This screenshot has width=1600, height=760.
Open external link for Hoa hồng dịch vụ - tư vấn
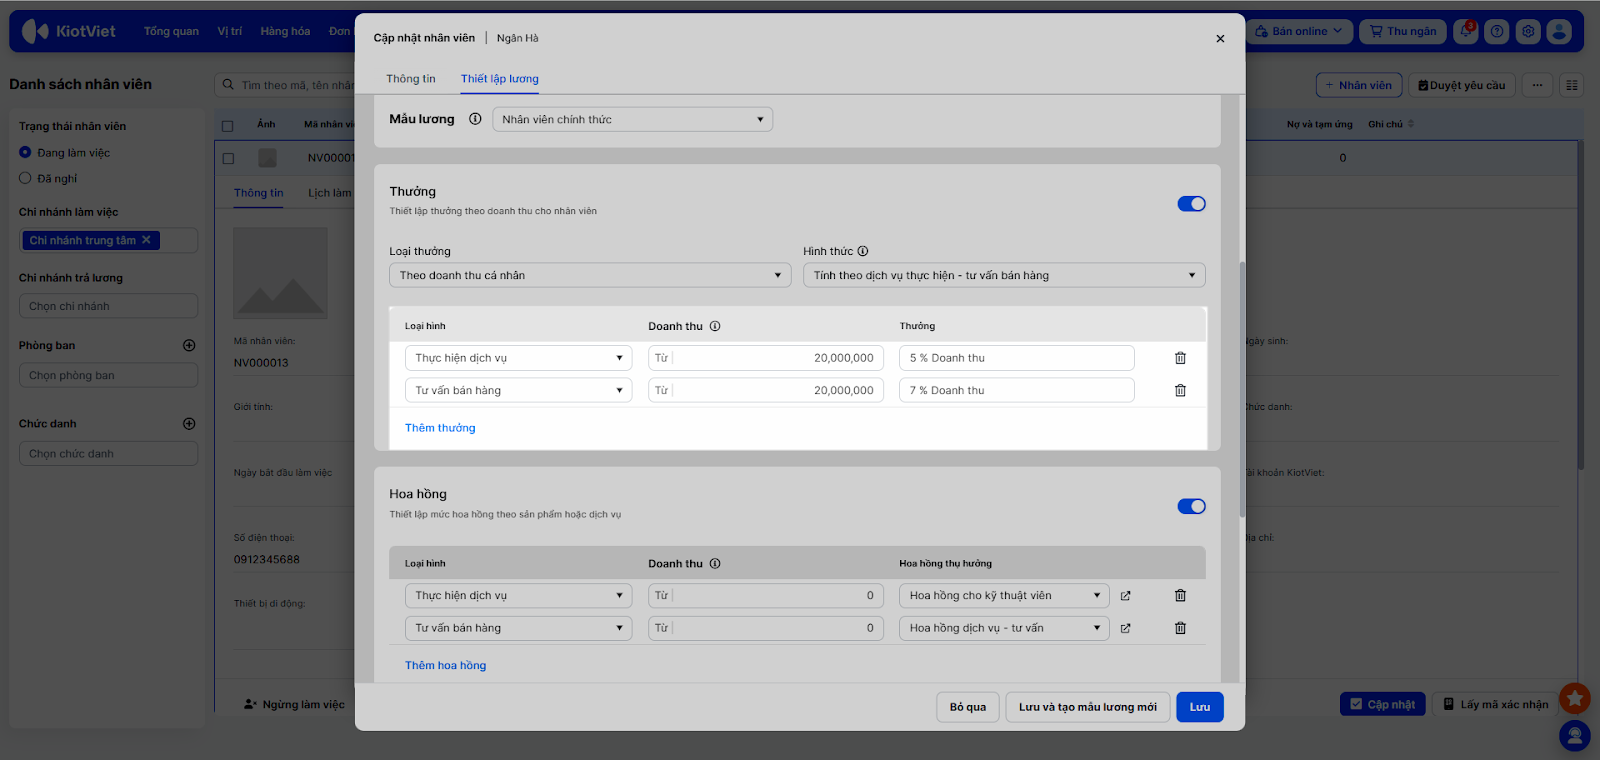click(1125, 629)
